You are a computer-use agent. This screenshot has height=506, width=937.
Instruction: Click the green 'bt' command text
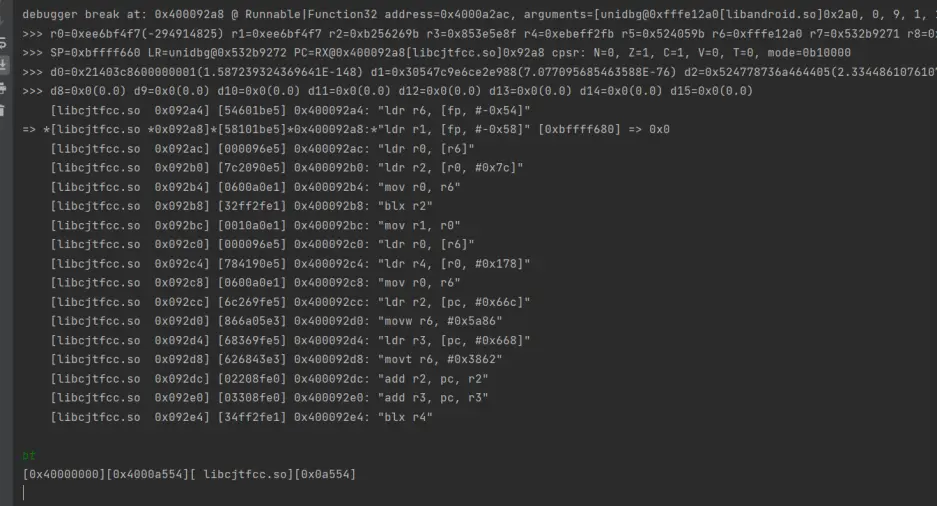29,455
